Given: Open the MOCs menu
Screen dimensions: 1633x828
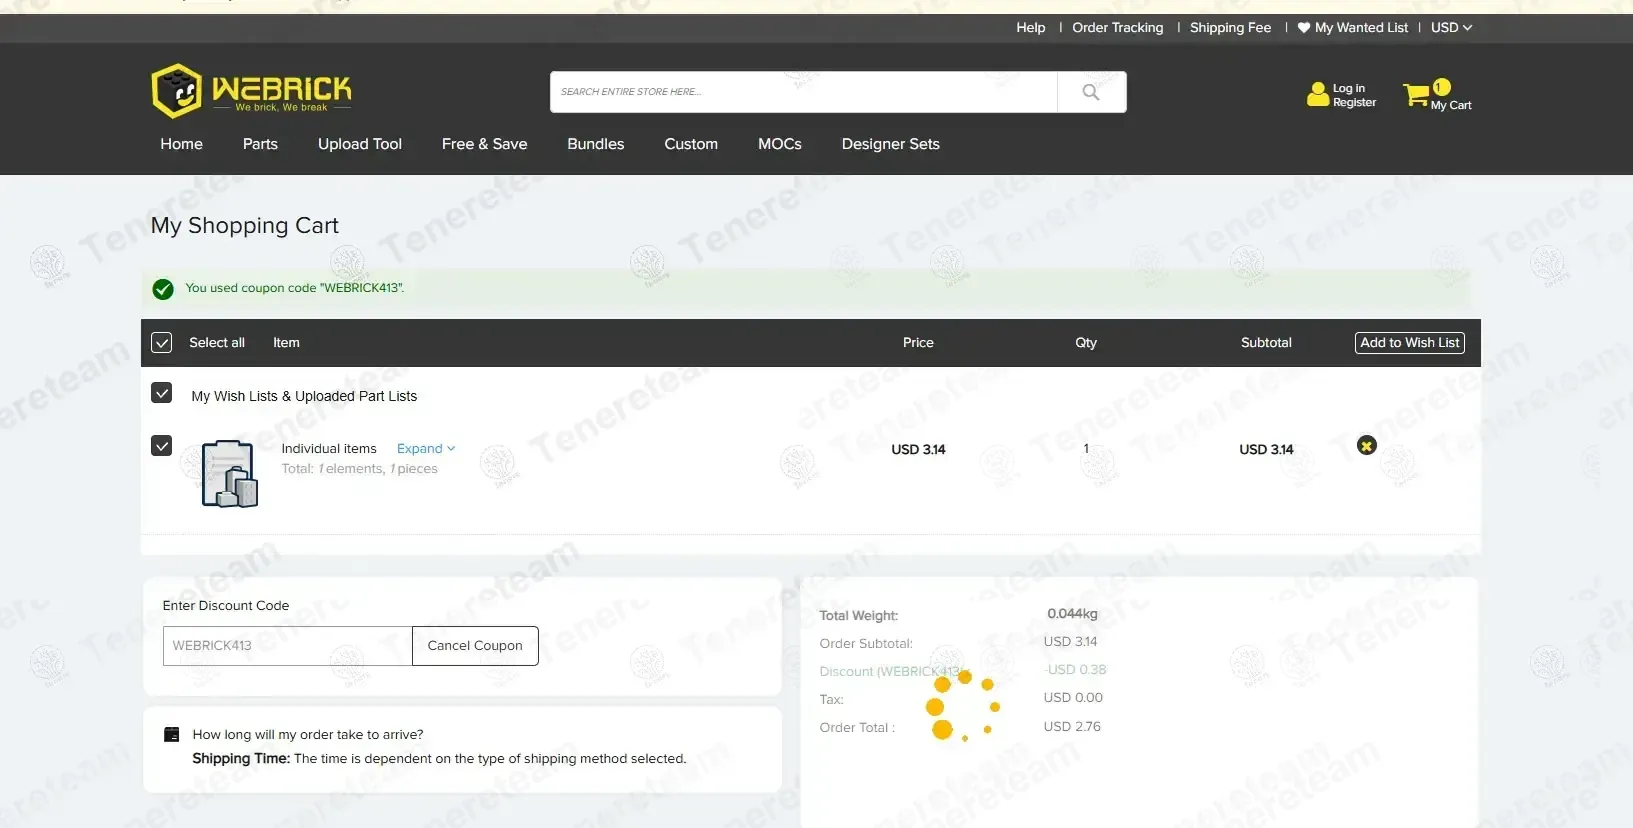Looking at the screenshot, I should (x=780, y=144).
